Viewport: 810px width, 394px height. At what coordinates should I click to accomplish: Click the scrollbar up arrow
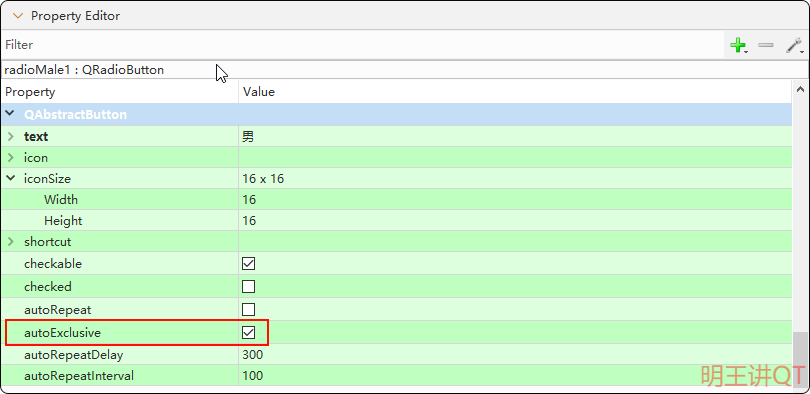pyautogui.click(x=800, y=89)
